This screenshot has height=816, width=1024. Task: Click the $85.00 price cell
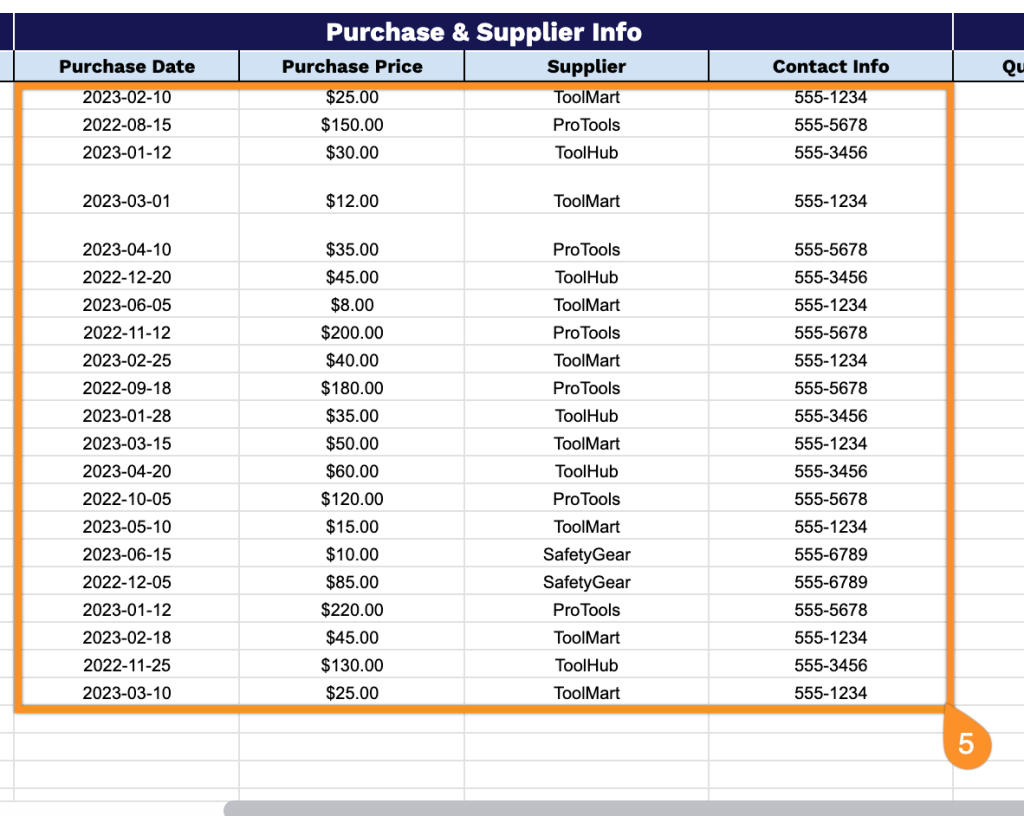click(x=352, y=582)
